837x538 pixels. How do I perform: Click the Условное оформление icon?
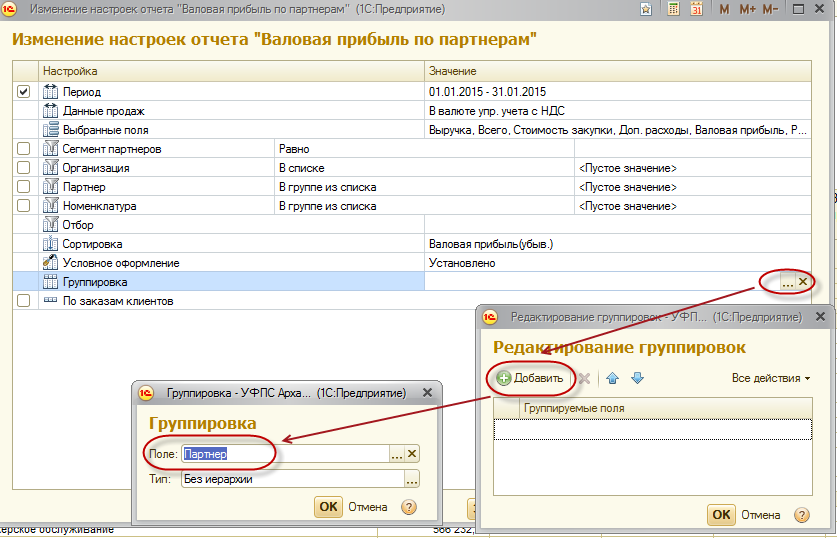click(50, 263)
